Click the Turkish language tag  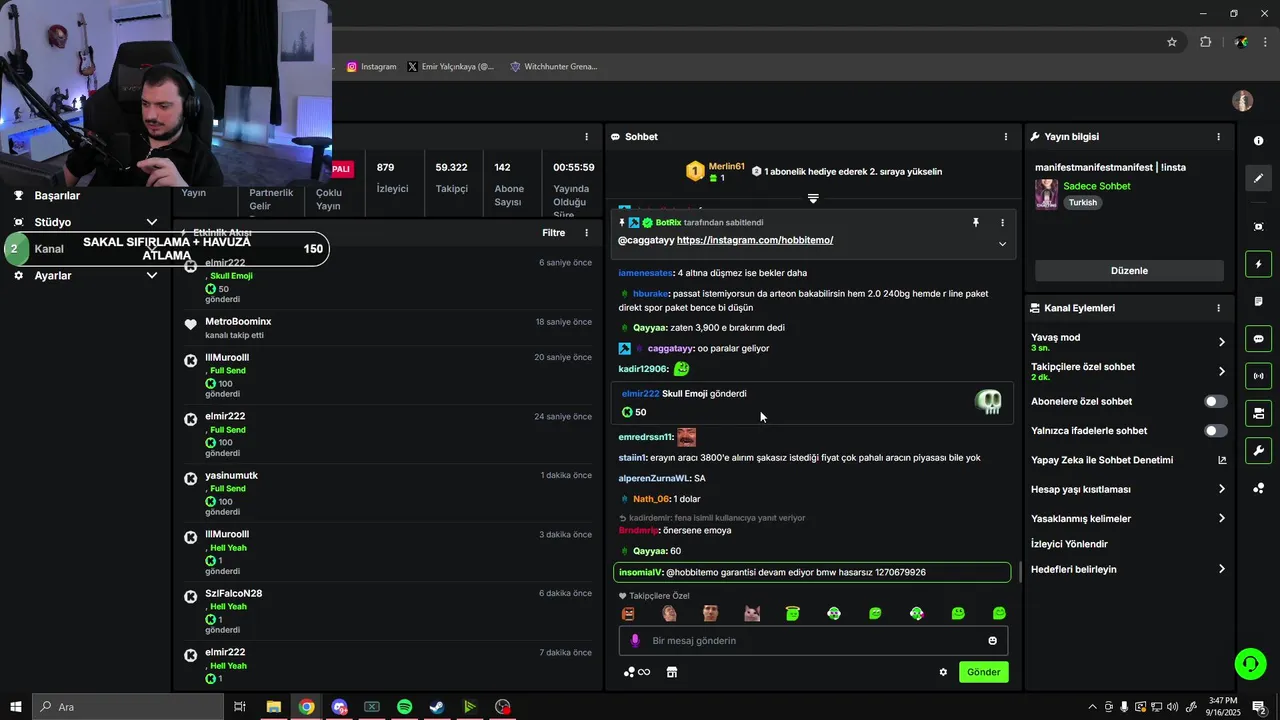pyautogui.click(x=1082, y=203)
